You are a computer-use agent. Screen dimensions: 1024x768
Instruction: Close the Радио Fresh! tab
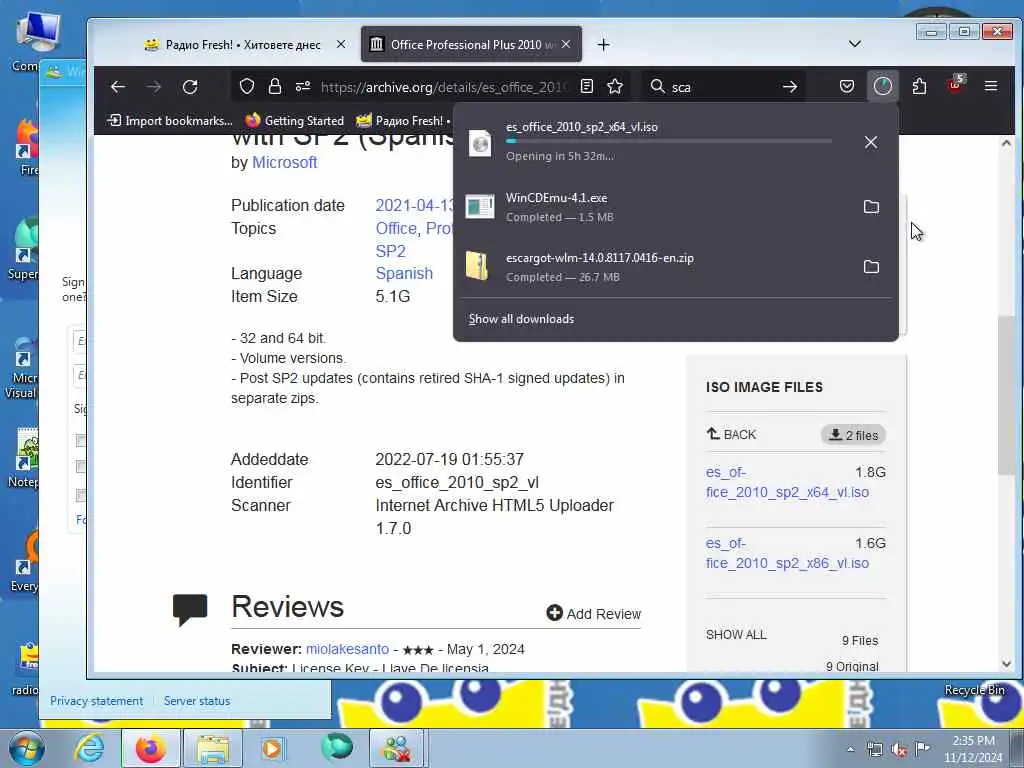(x=341, y=44)
